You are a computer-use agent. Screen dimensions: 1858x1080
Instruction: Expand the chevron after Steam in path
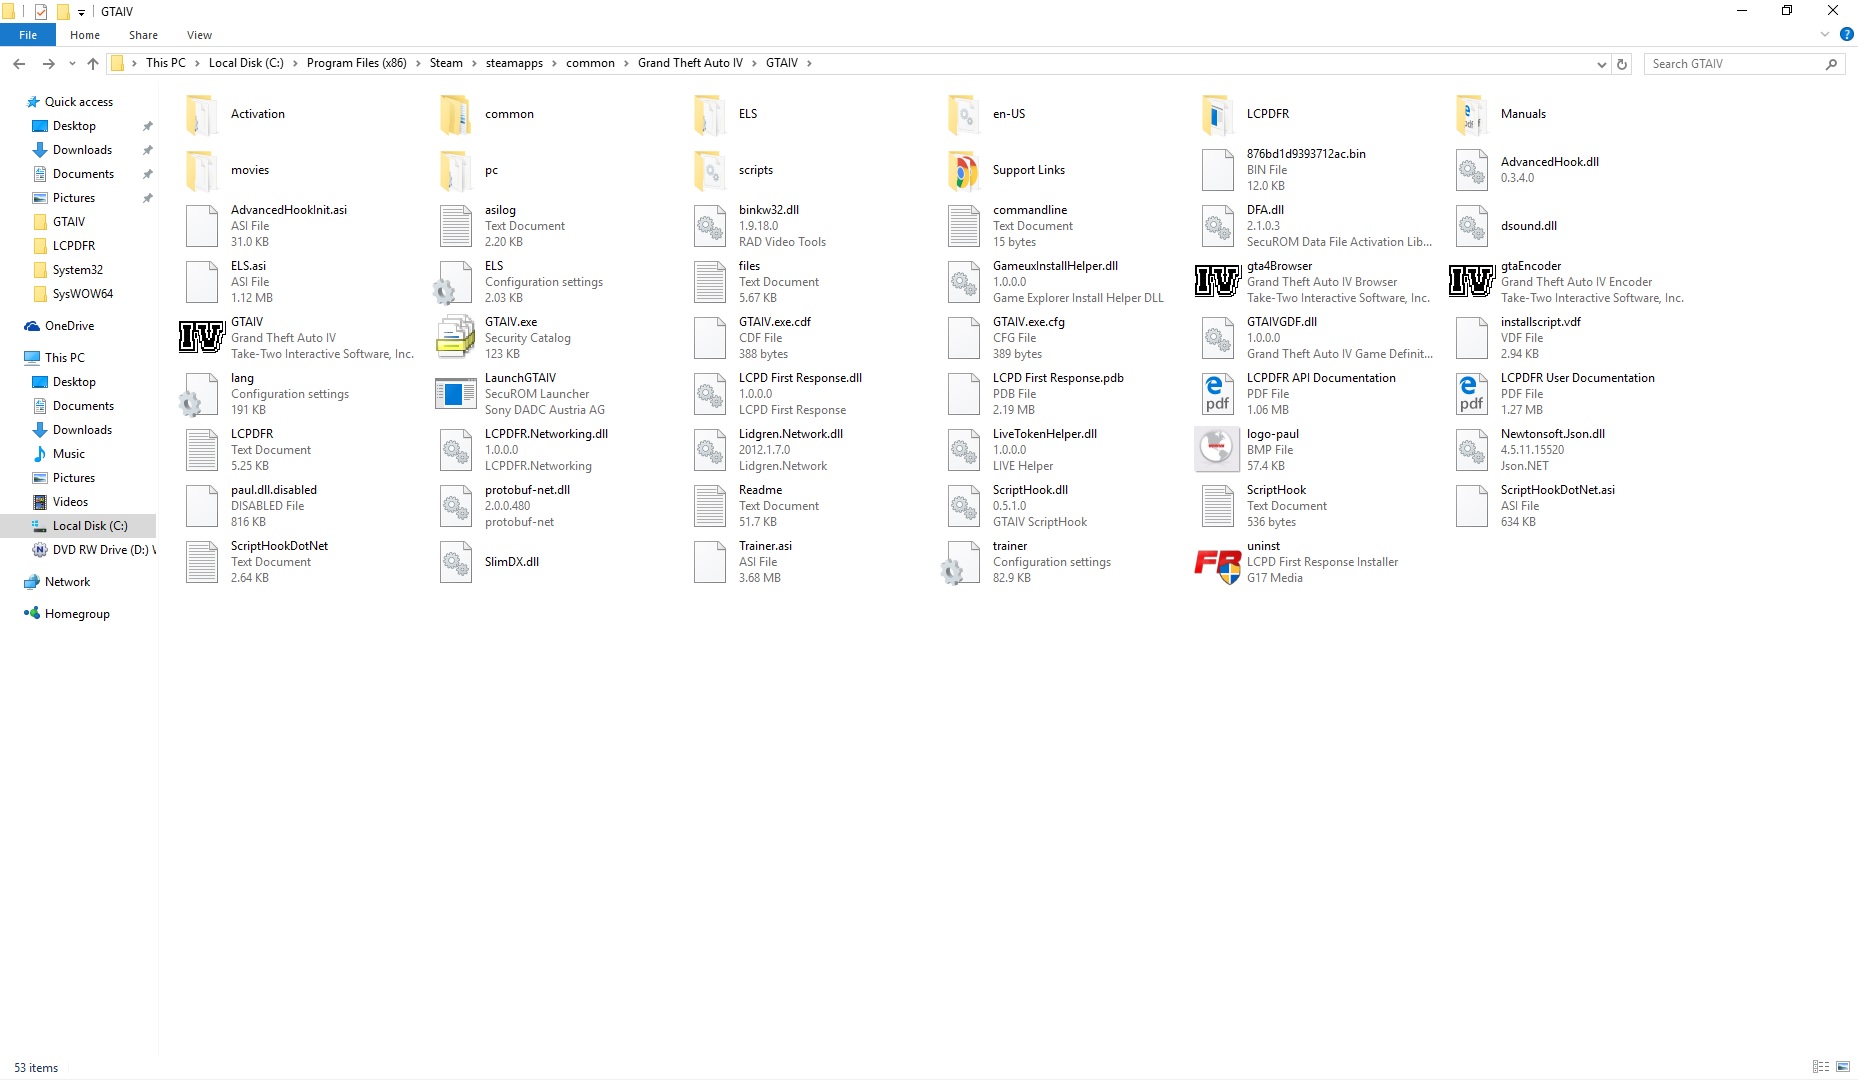pyautogui.click(x=475, y=63)
